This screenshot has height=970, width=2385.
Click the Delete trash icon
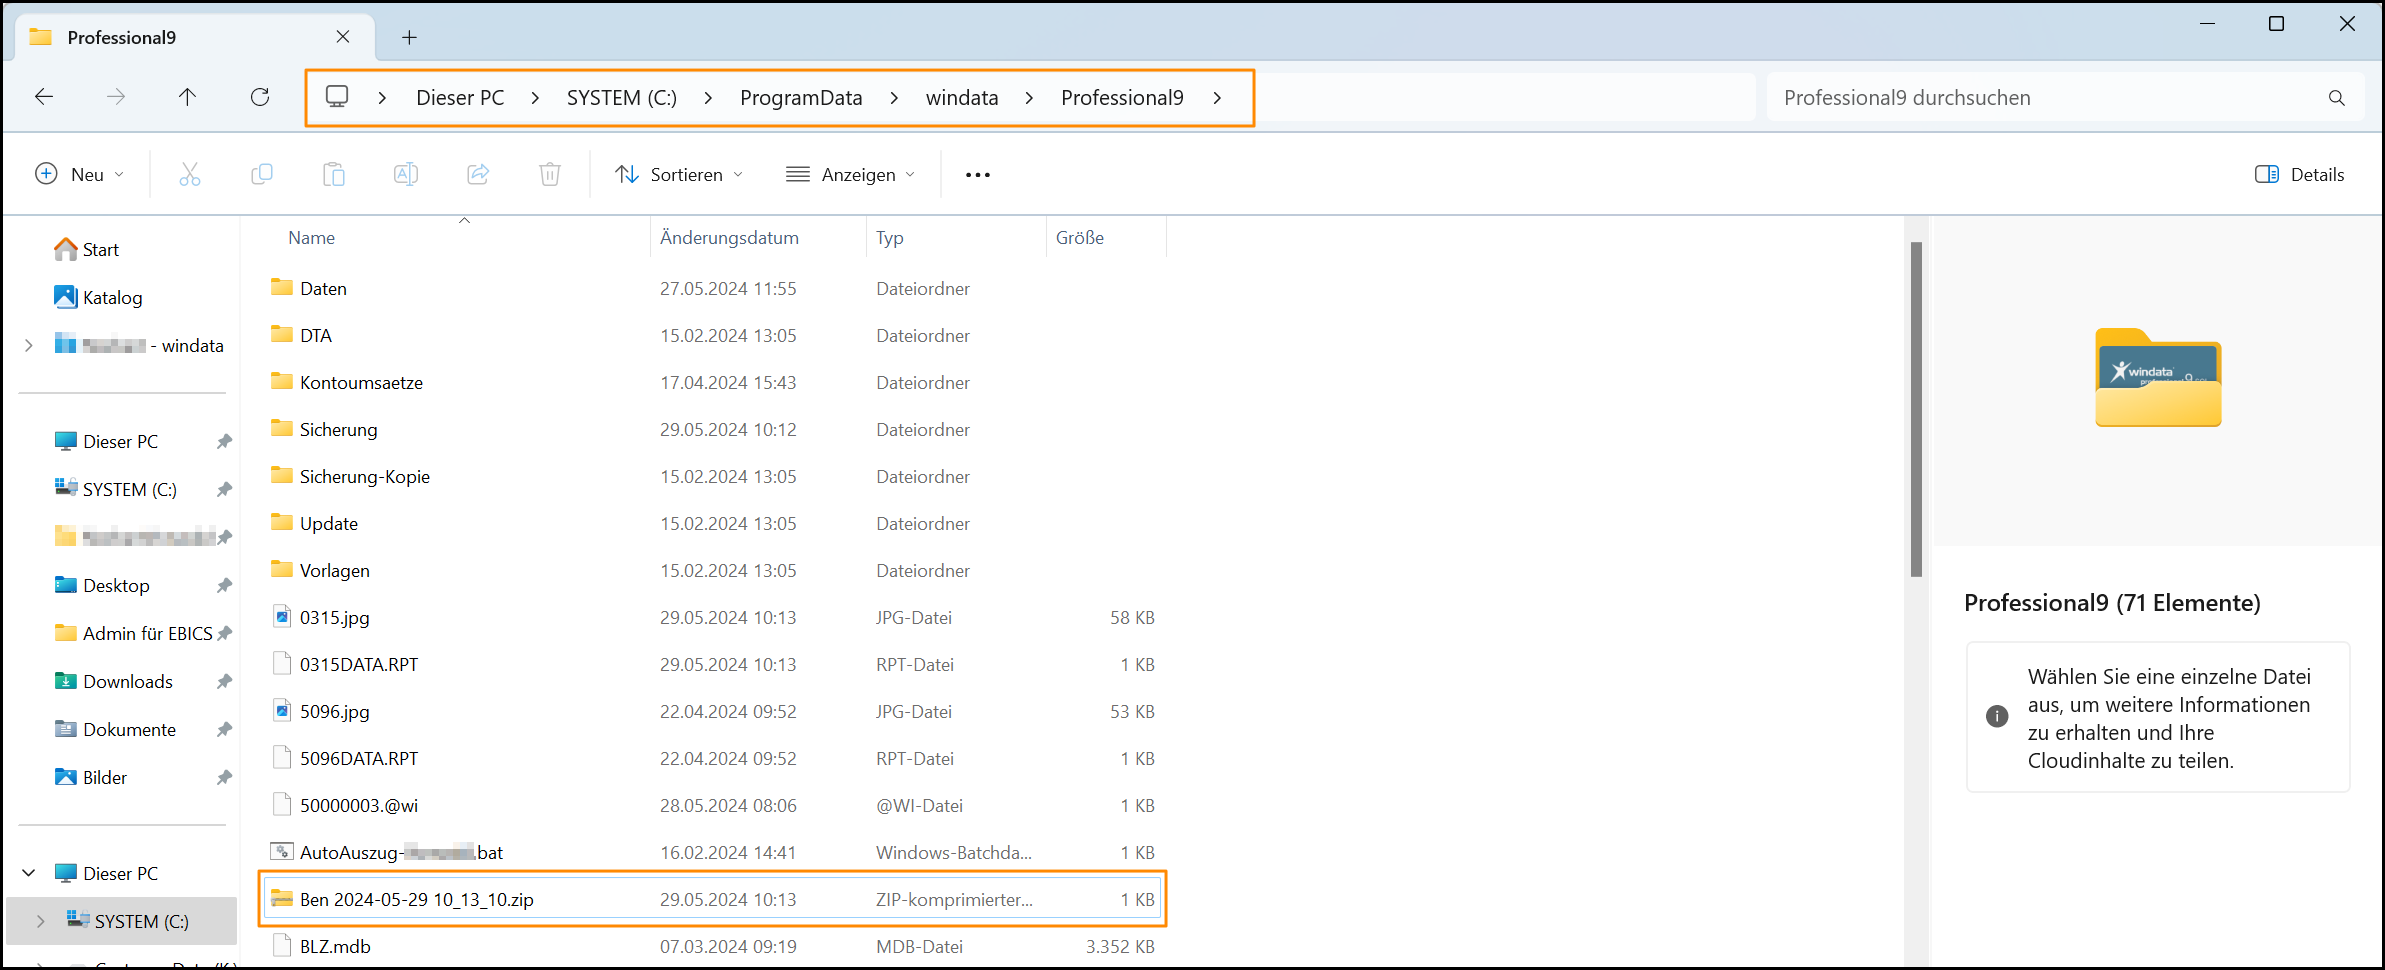pos(550,175)
